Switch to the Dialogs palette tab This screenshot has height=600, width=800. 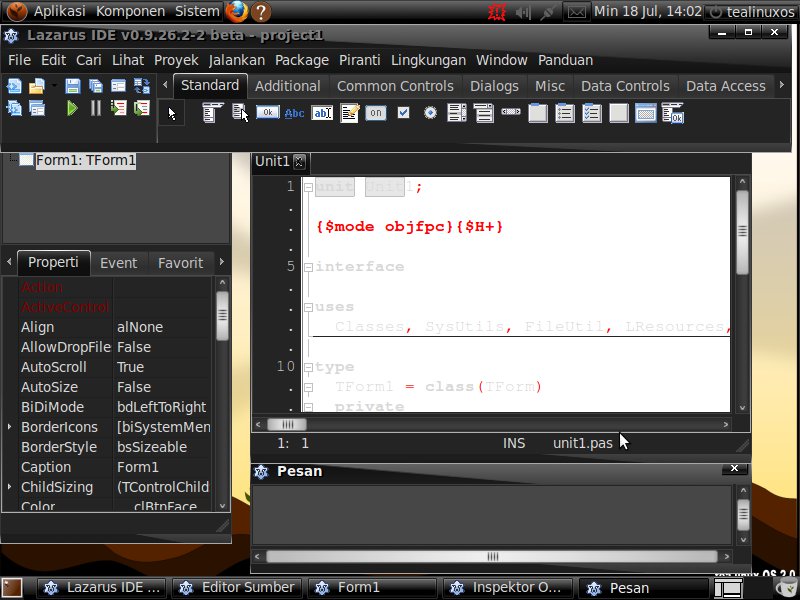[x=494, y=86]
